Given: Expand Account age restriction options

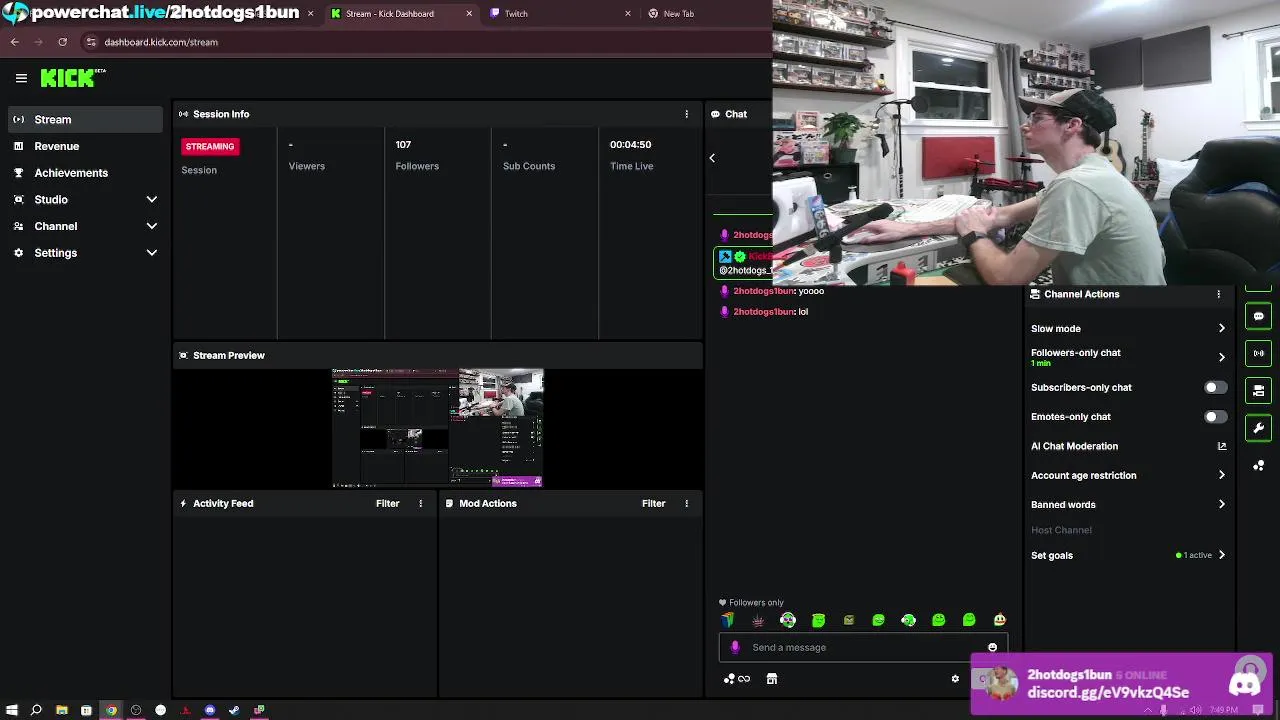Looking at the screenshot, I should point(1221,475).
